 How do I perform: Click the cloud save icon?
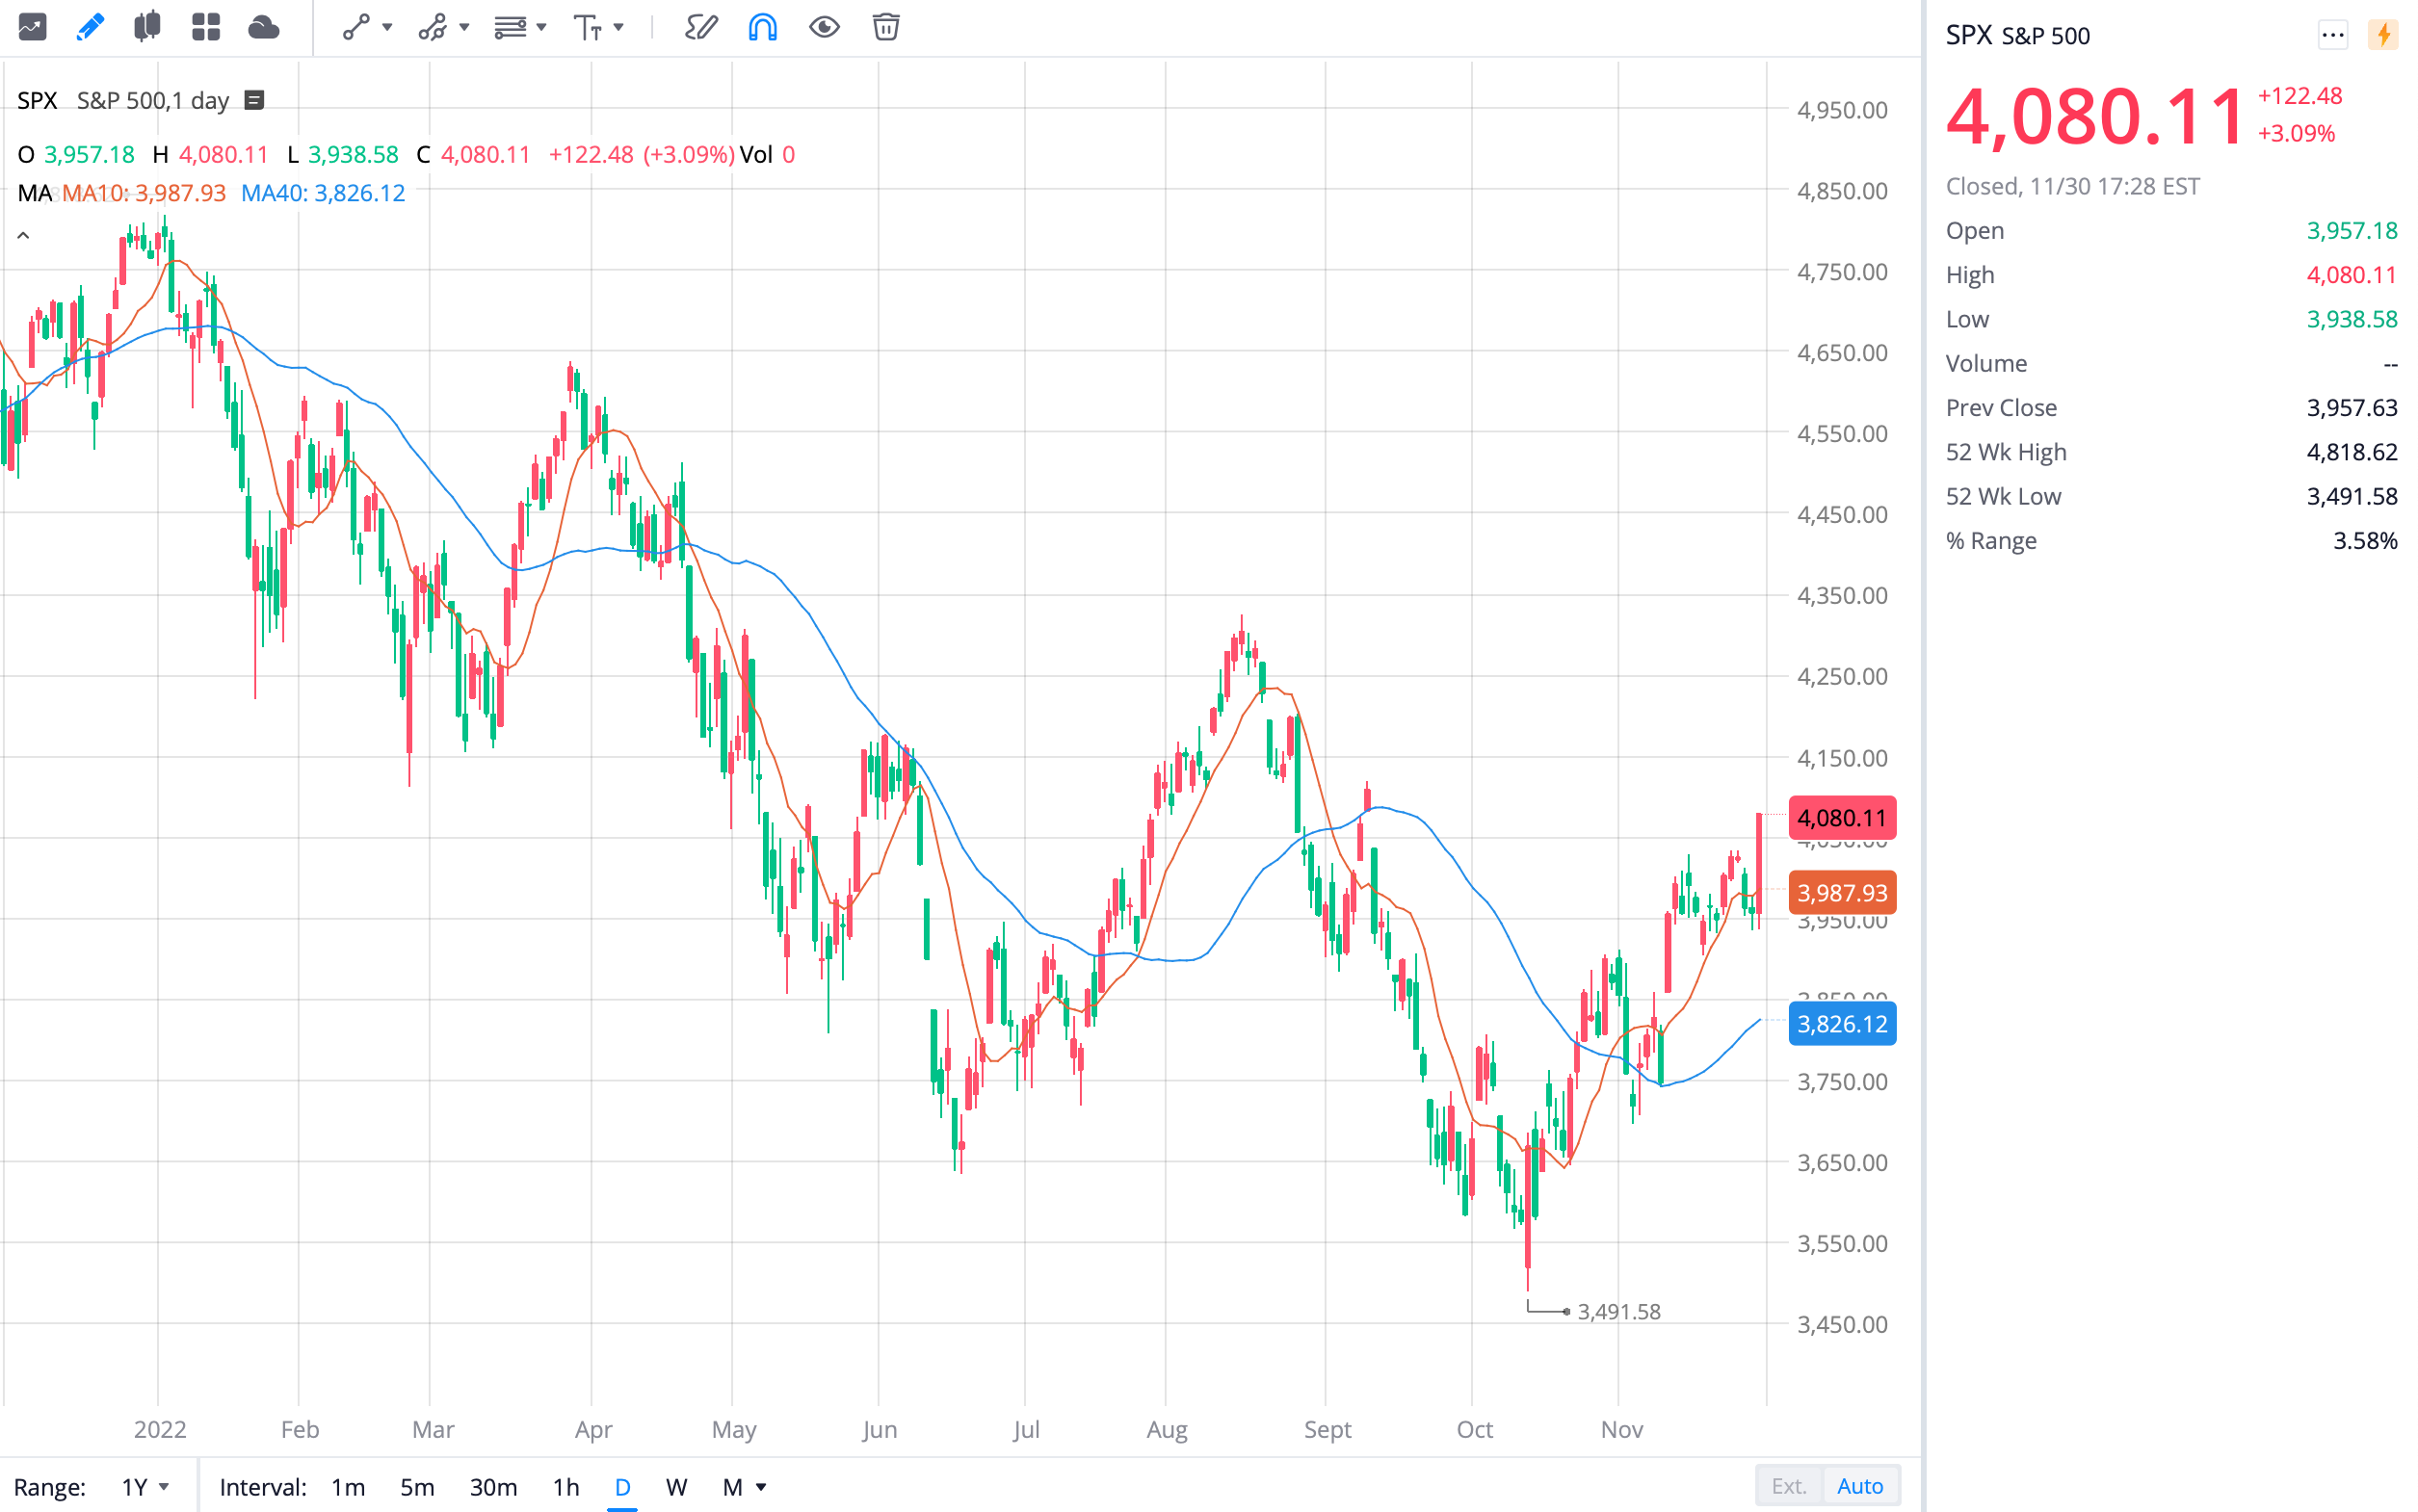(x=263, y=27)
